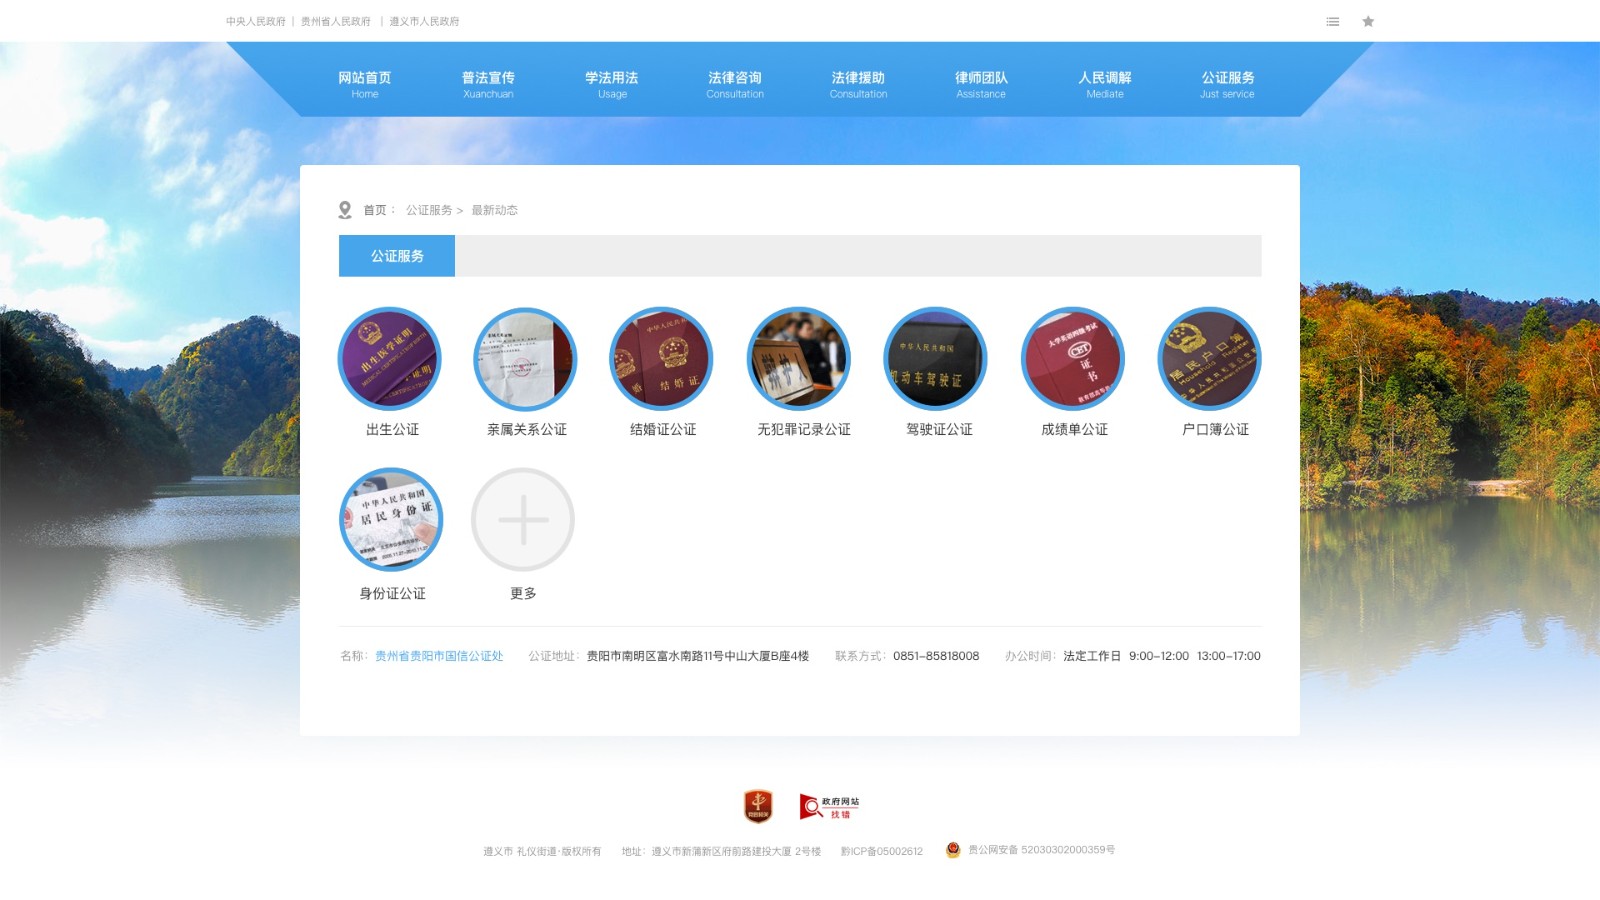
Task: Click the 贵州省贵阳市国信公证处 link
Action: [x=439, y=656]
